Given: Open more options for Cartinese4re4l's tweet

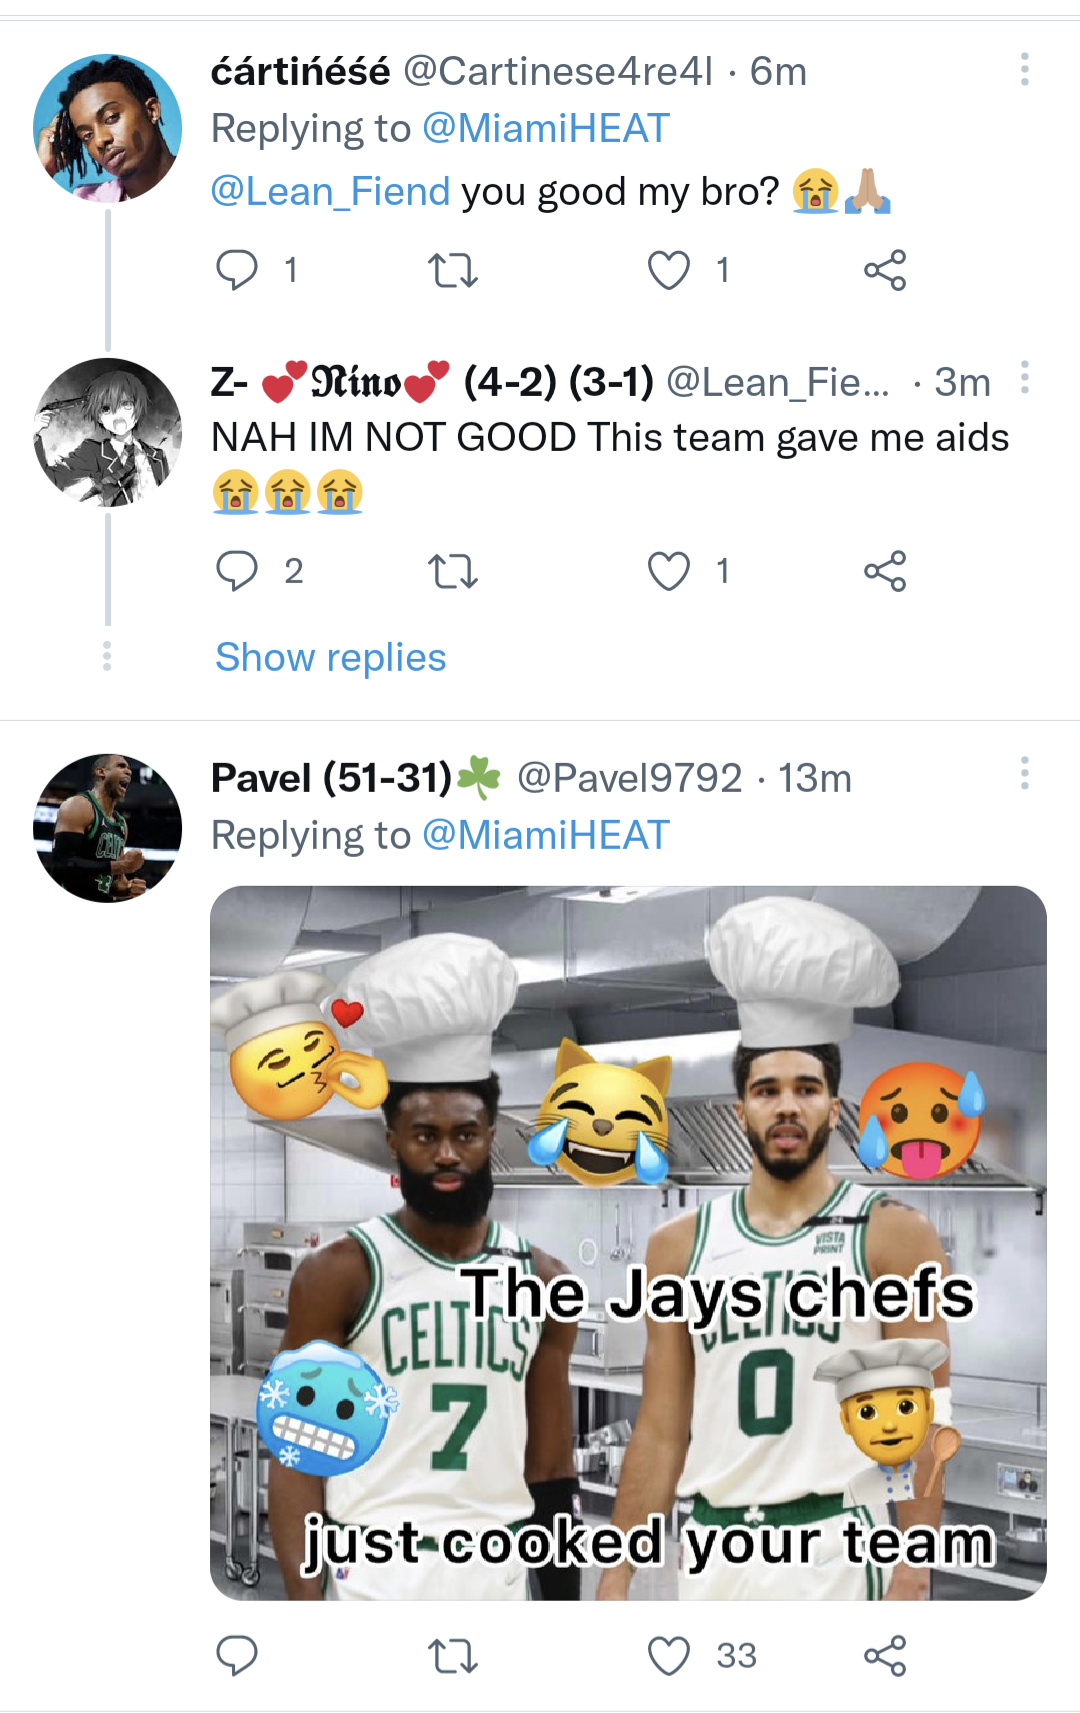Looking at the screenshot, I should 1024,70.
